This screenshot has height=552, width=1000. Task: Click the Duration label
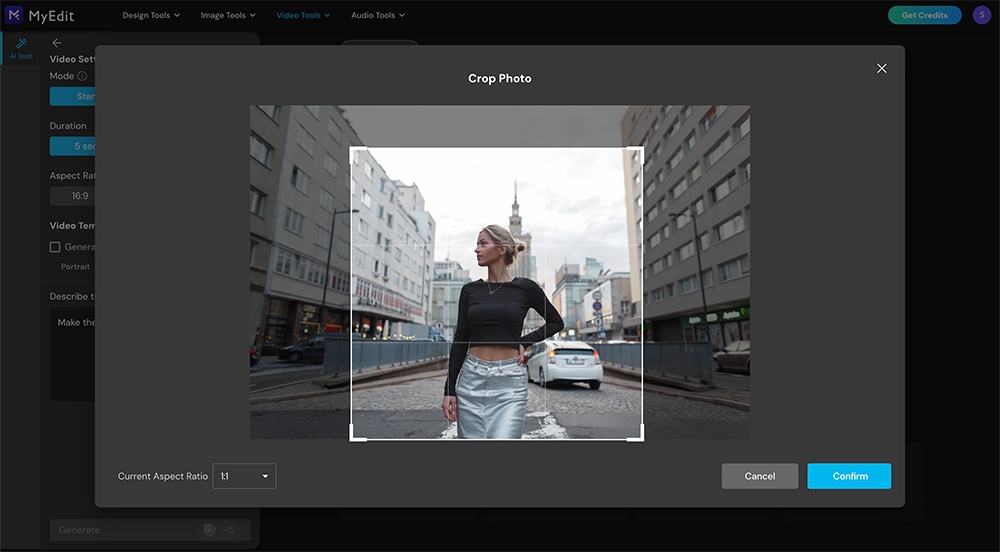(68, 126)
